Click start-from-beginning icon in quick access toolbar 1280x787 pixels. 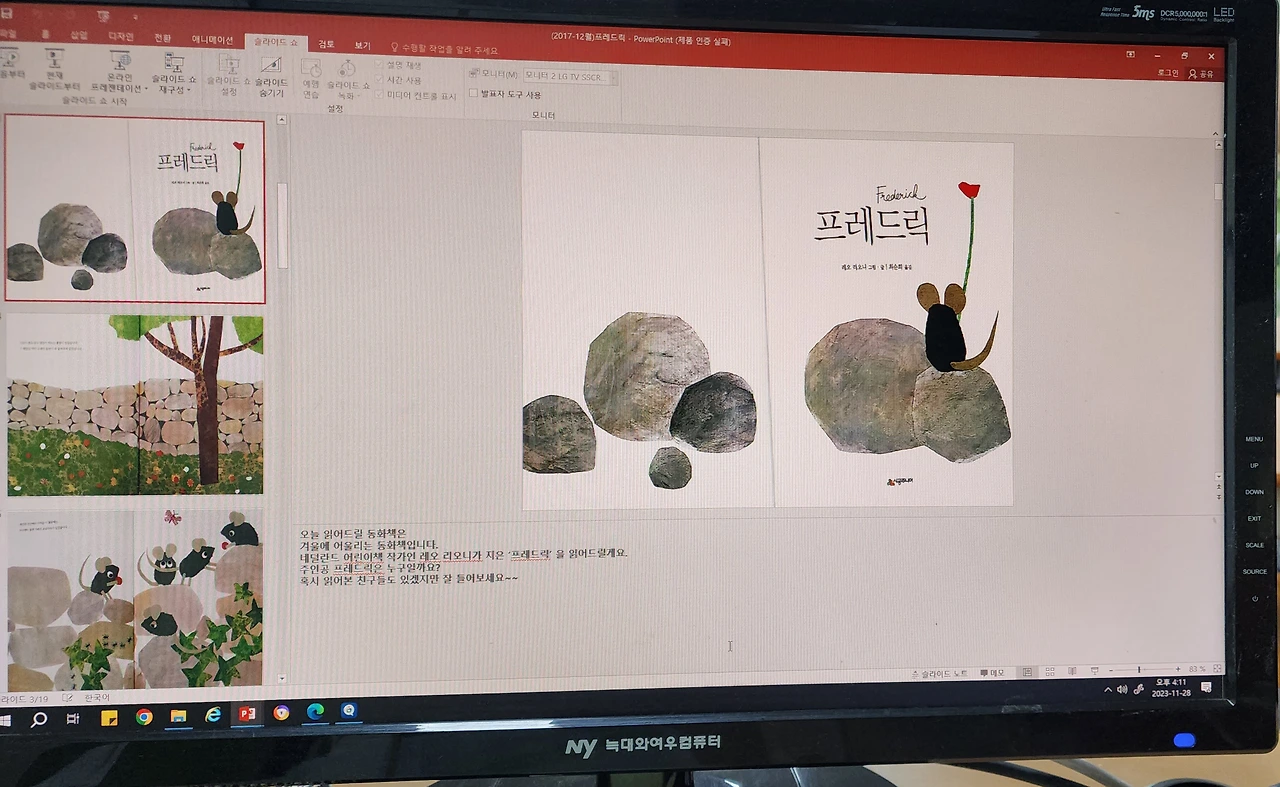[x=104, y=16]
